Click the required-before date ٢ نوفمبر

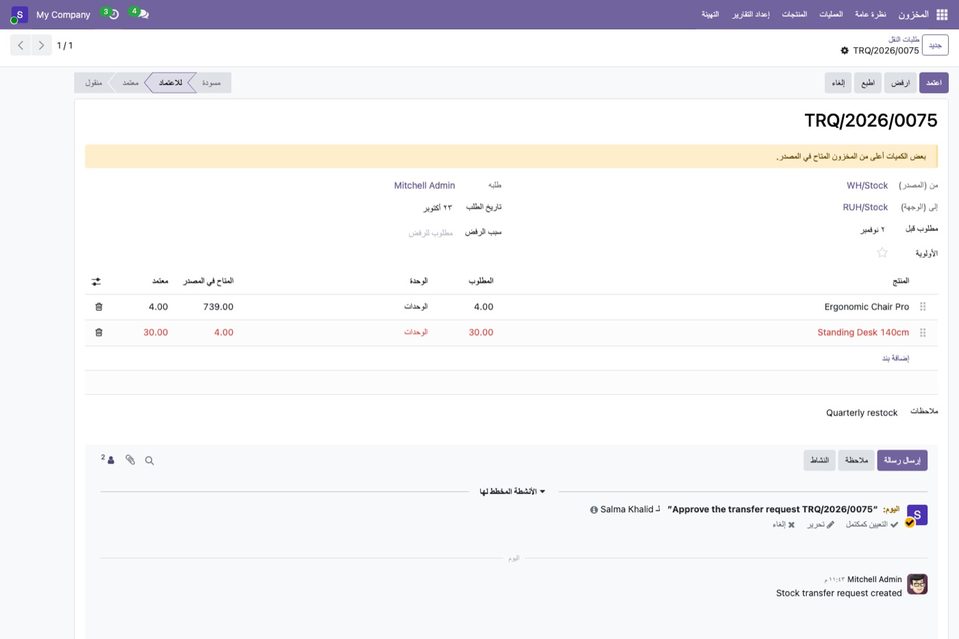tap(873, 230)
